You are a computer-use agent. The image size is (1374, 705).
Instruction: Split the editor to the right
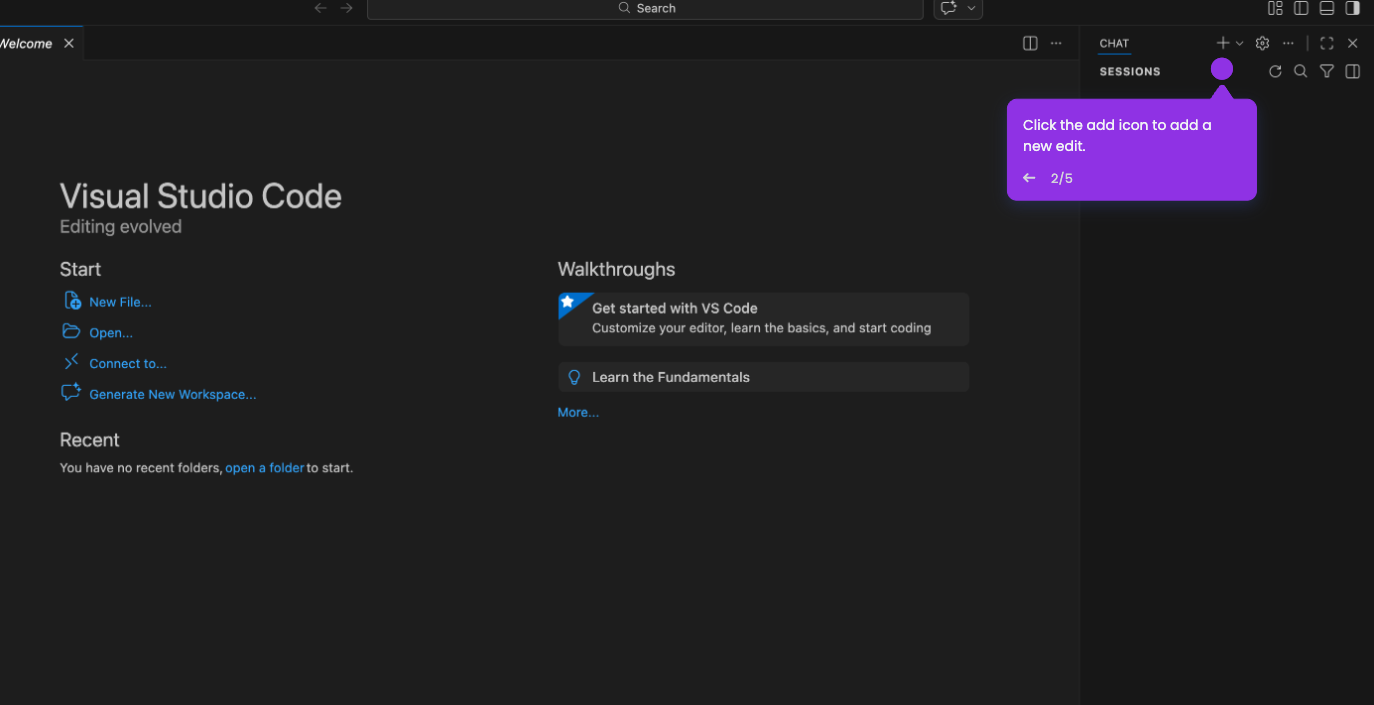point(1030,43)
